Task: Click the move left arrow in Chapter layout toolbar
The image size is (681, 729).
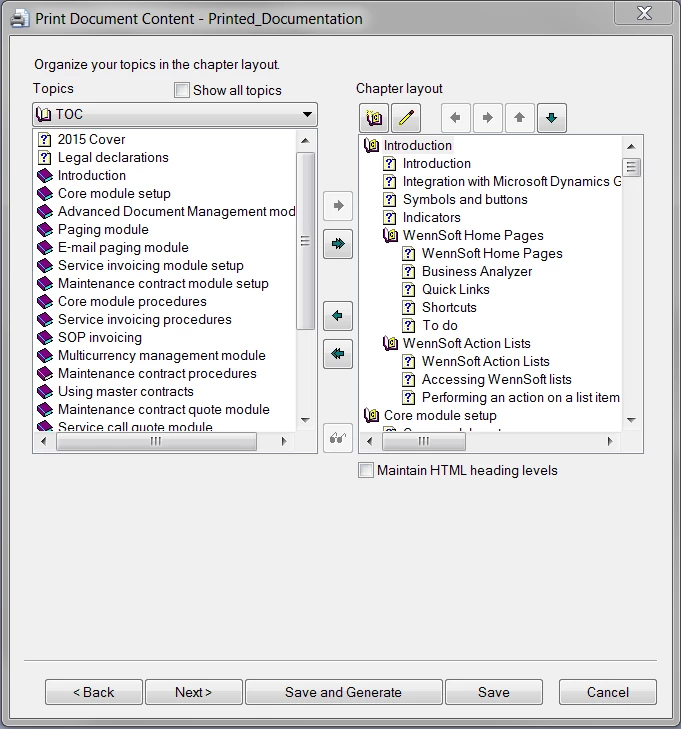Action: pyautogui.click(x=456, y=118)
